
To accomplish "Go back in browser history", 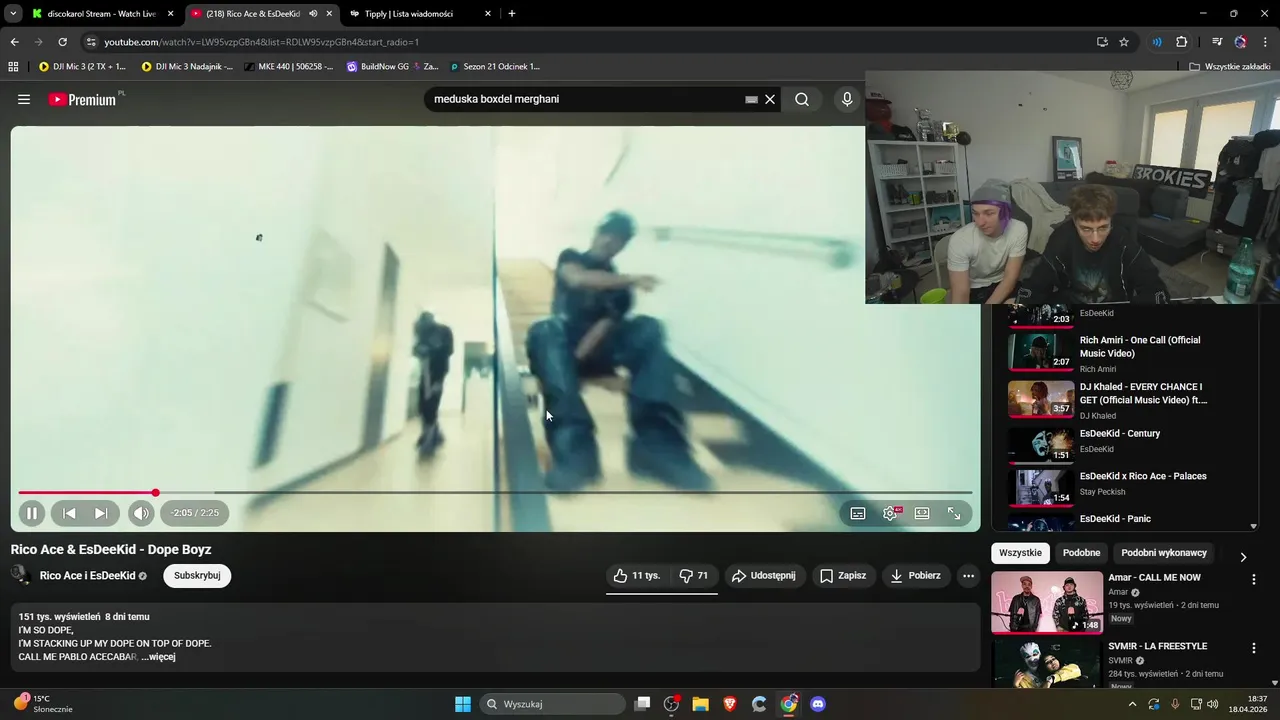I will tap(14, 42).
